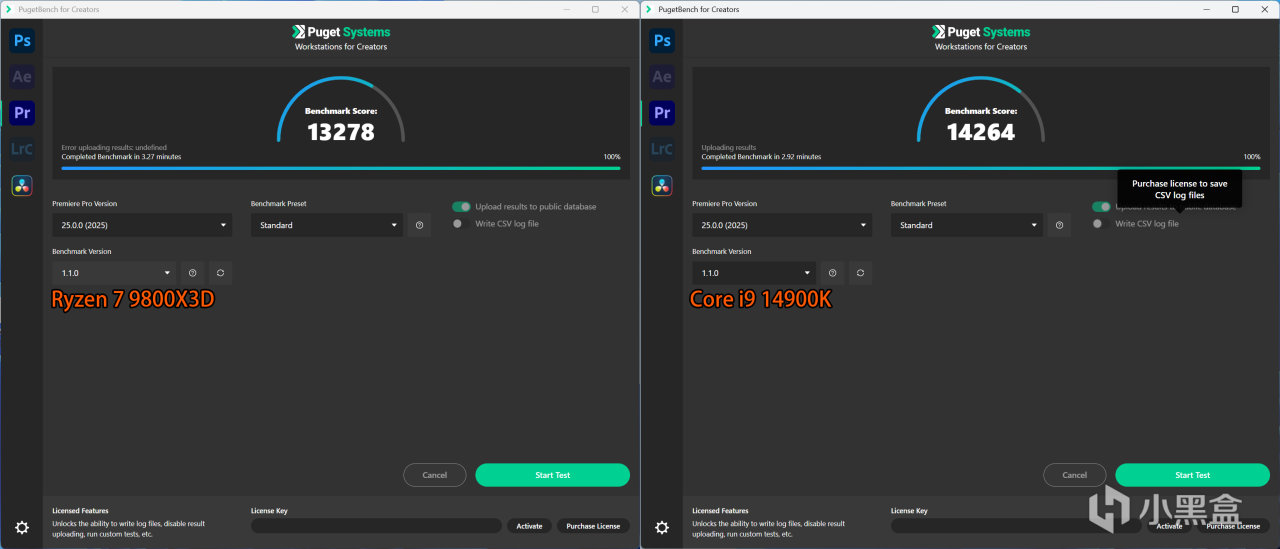Click 'Completed Benchmark in 2.92 minutes' text
The image size is (1280, 549).
pyautogui.click(x=761, y=157)
